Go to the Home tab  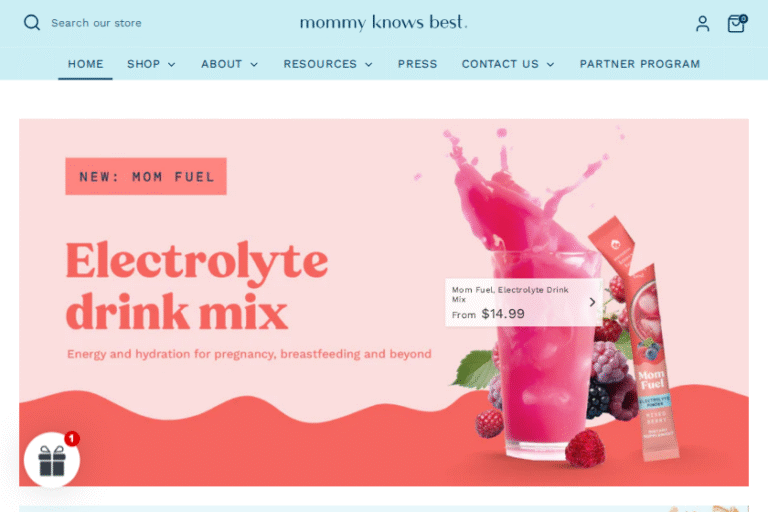point(85,64)
